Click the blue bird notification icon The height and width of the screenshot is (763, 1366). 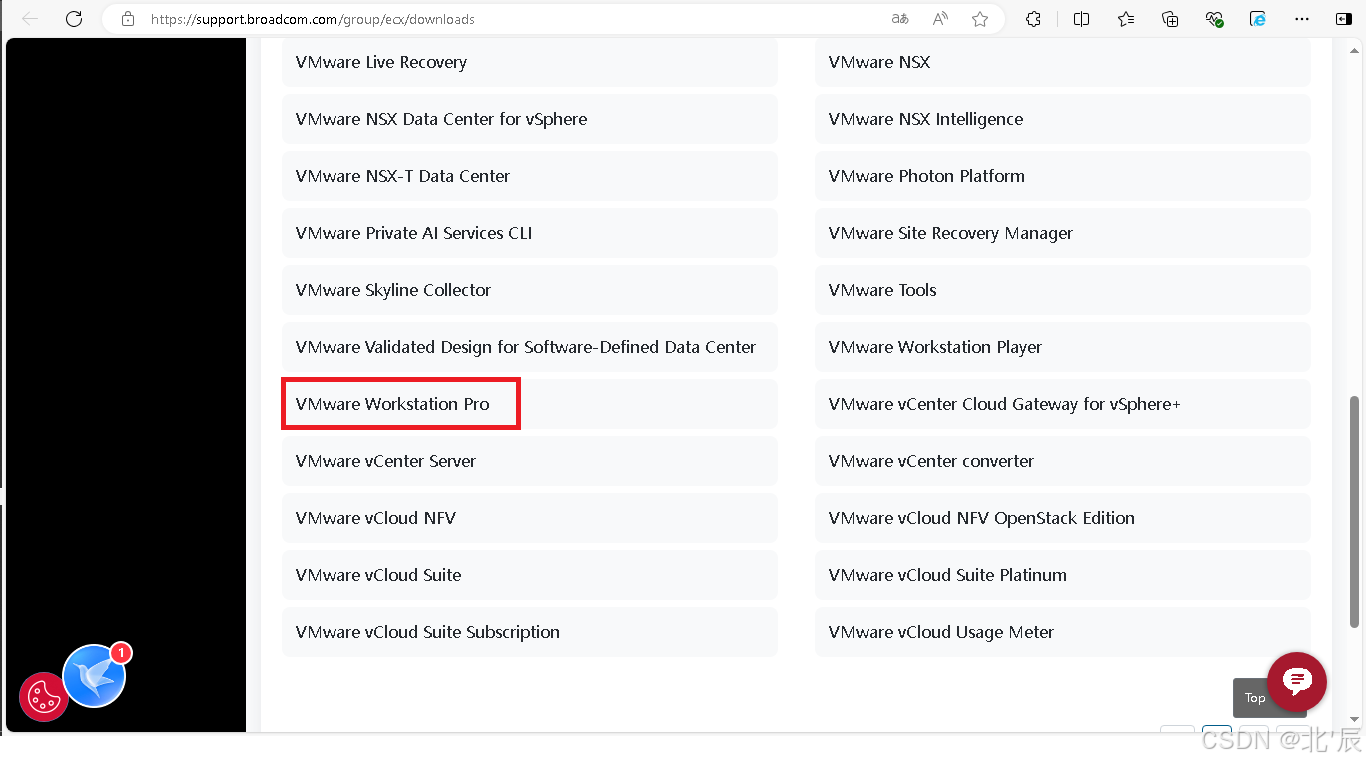click(94, 676)
